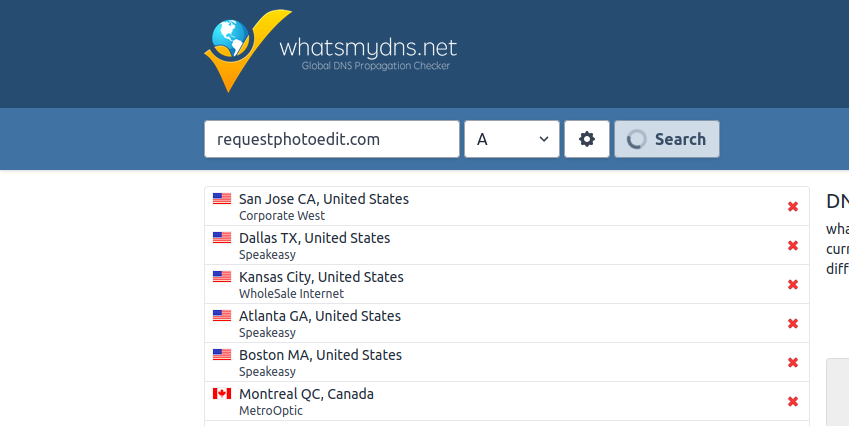The height and width of the screenshot is (426, 849).
Task: Select the Boston MA, United States row
Action: (x=507, y=362)
